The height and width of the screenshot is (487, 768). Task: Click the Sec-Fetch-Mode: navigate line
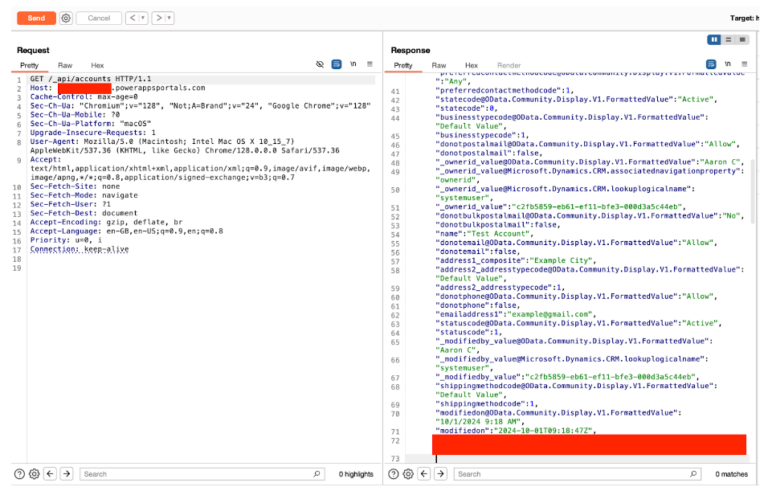click(x=84, y=195)
